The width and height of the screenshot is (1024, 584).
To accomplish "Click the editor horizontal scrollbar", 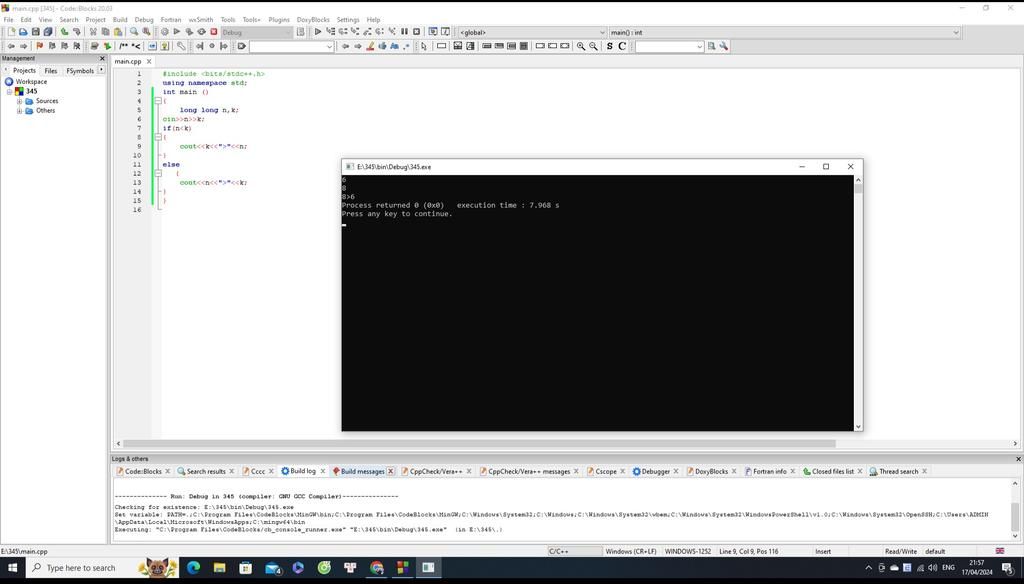I will point(479,444).
